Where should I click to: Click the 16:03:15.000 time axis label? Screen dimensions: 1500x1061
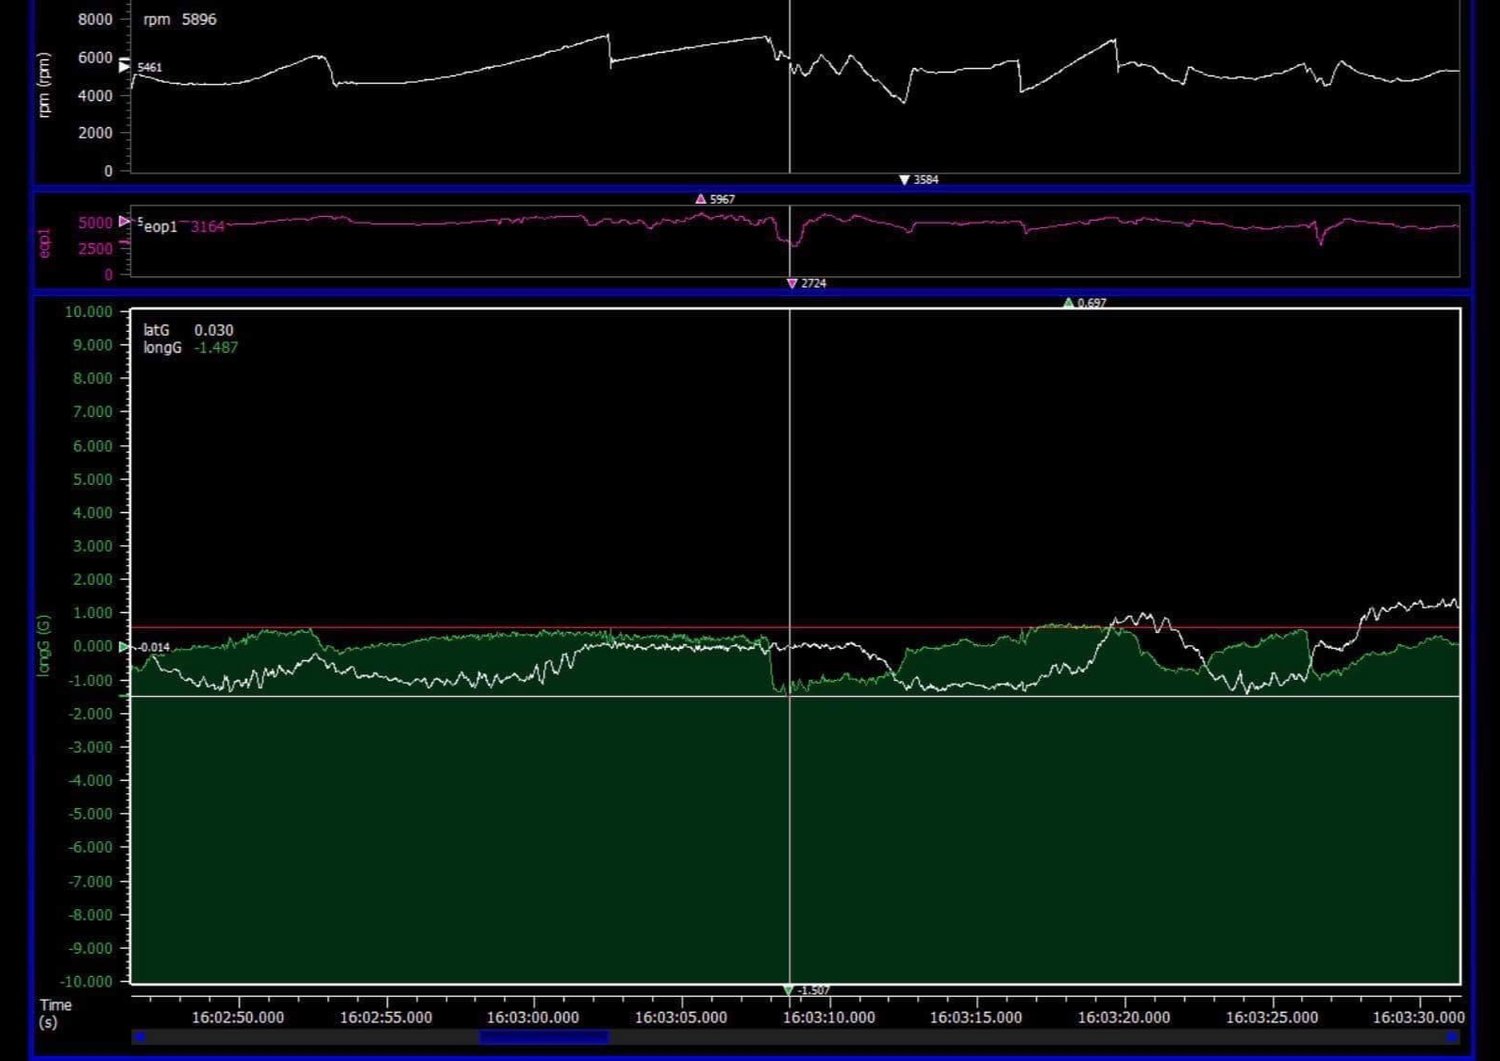(x=975, y=1017)
